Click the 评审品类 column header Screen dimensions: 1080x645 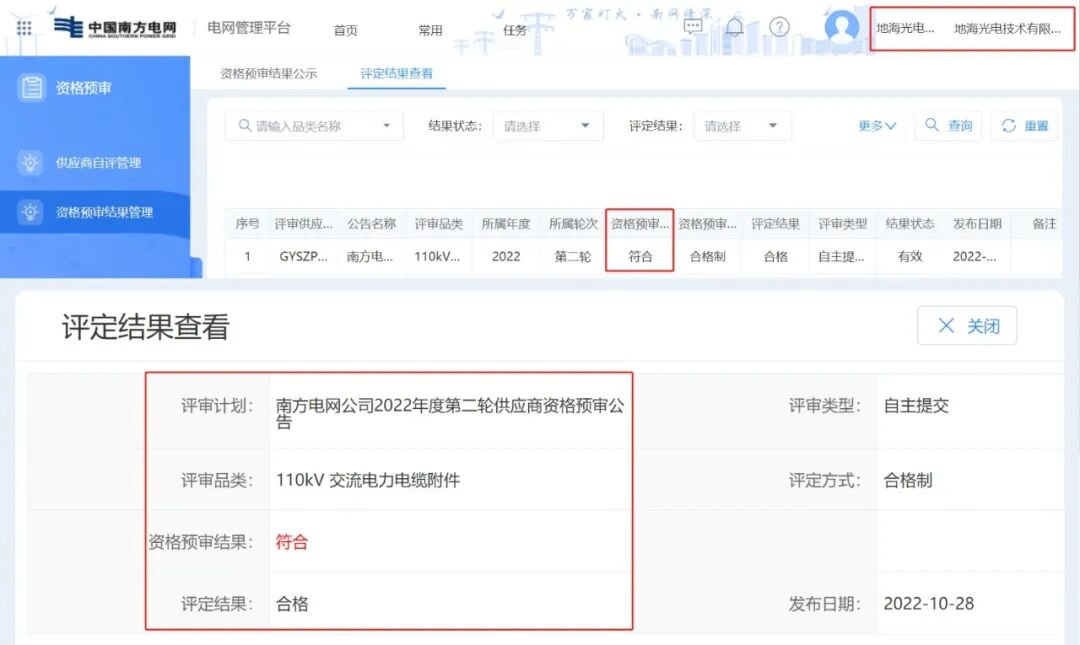pyautogui.click(x=438, y=223)
